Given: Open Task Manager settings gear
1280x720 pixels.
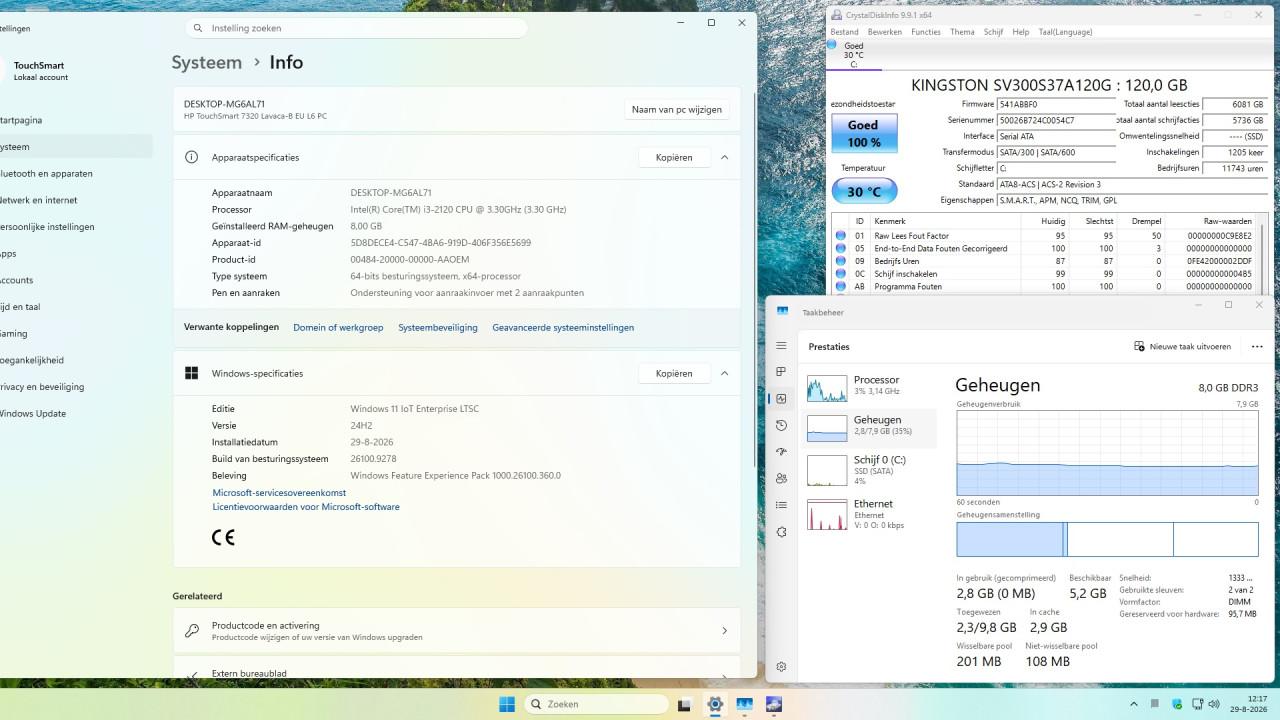Looking at the screenshot, I should [x=781, y=666].
